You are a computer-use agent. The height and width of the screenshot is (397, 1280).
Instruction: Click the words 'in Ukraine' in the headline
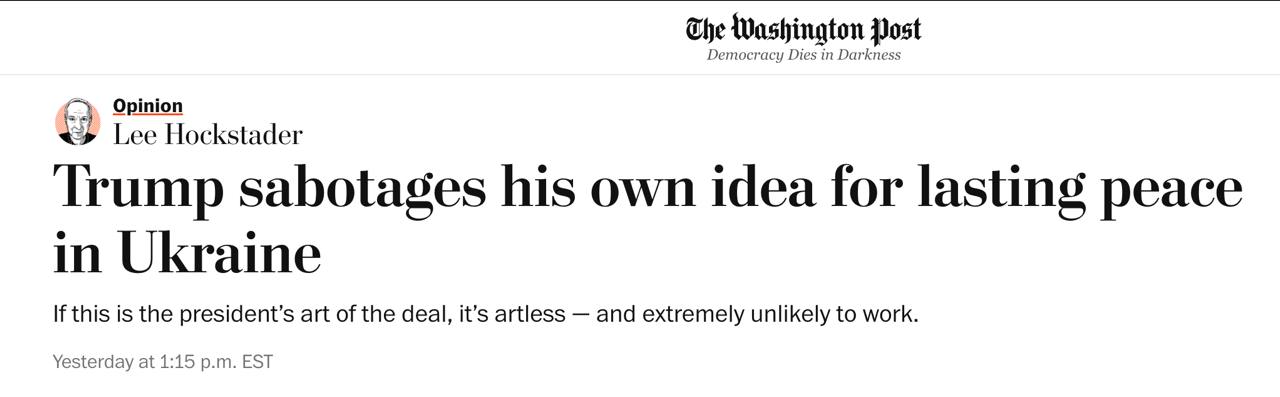click(187, 255)
